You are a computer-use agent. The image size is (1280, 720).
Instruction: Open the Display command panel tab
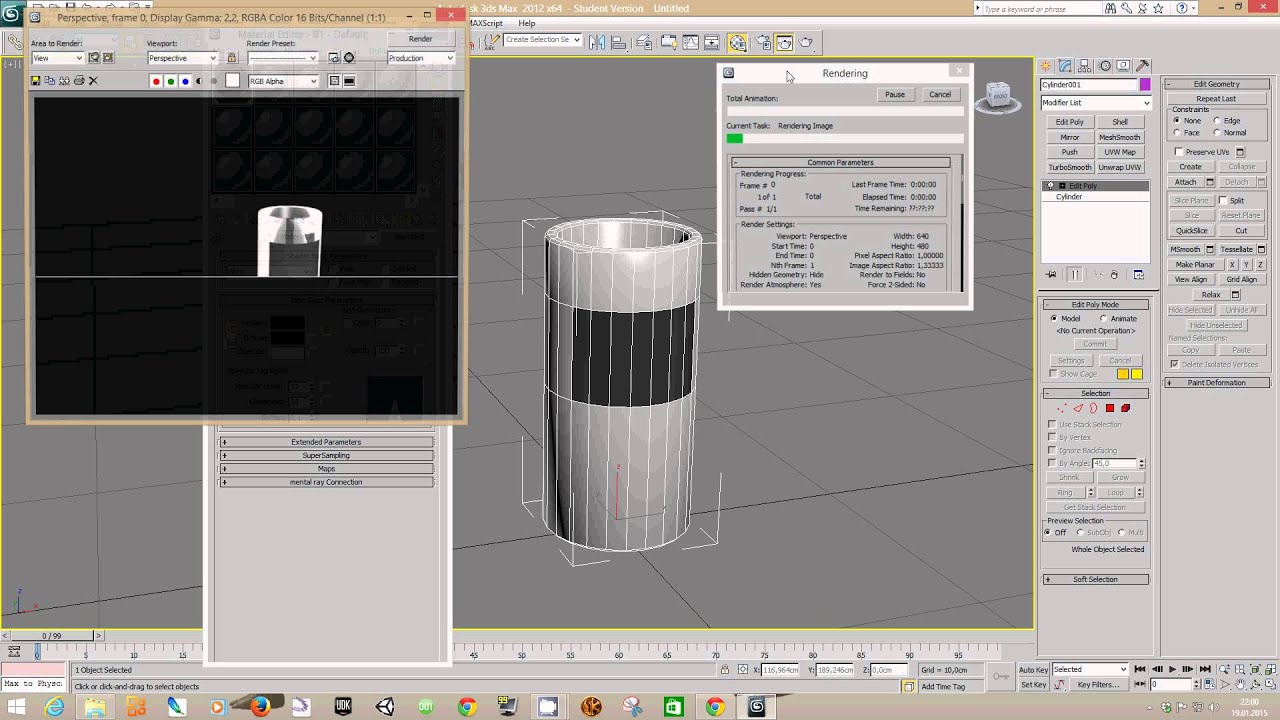(1124, 66)
